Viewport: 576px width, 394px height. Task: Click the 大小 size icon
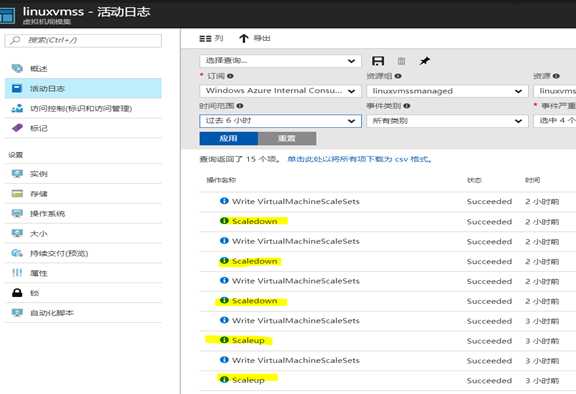click(x=17, y=233)
